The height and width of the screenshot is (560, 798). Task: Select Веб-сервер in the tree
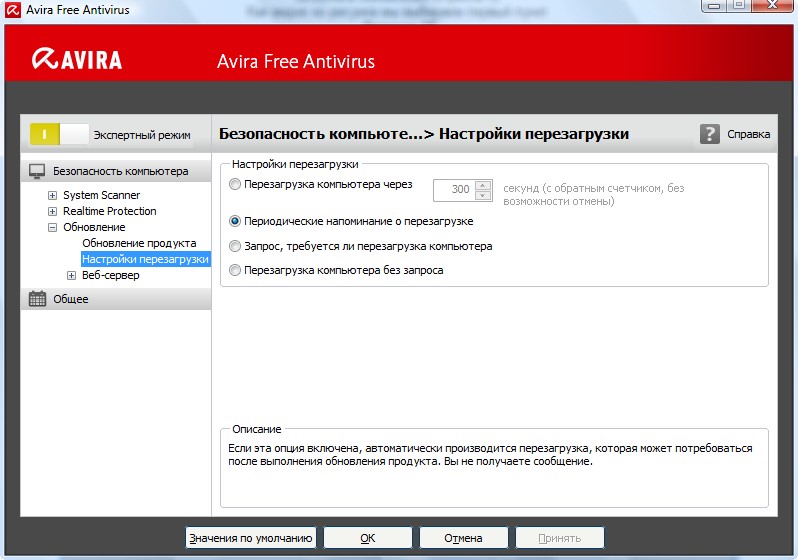(110, 275)
